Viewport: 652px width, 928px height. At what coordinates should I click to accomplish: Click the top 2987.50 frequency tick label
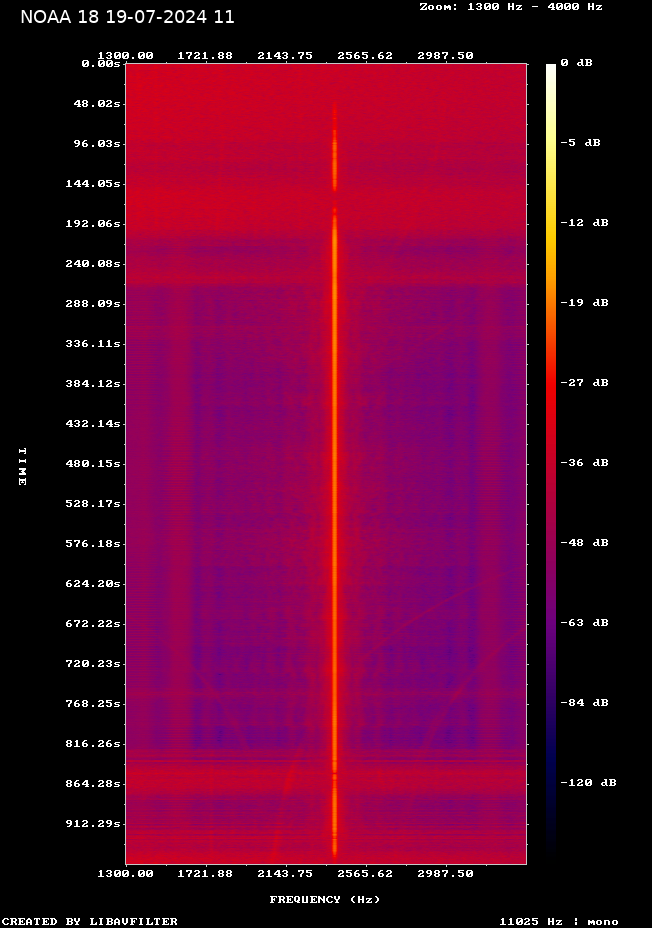coord(445,55)
